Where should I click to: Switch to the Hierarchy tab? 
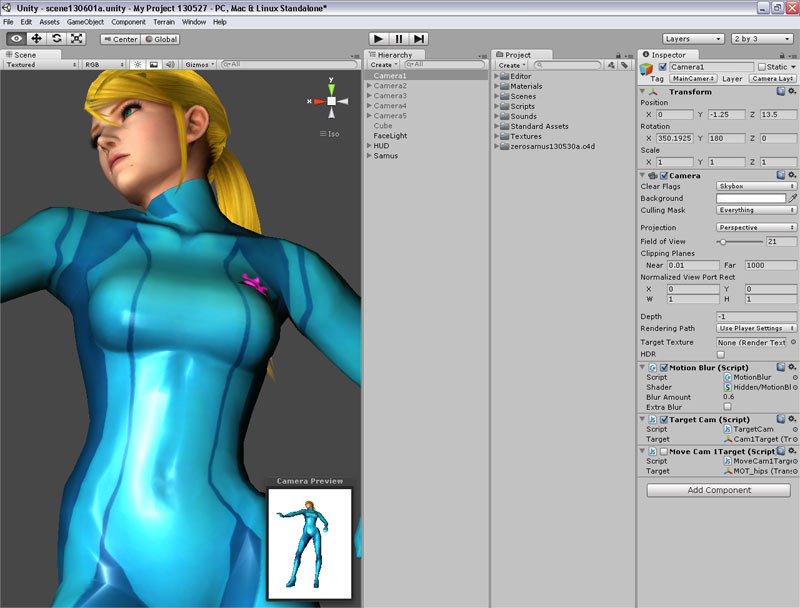(394, 55)
